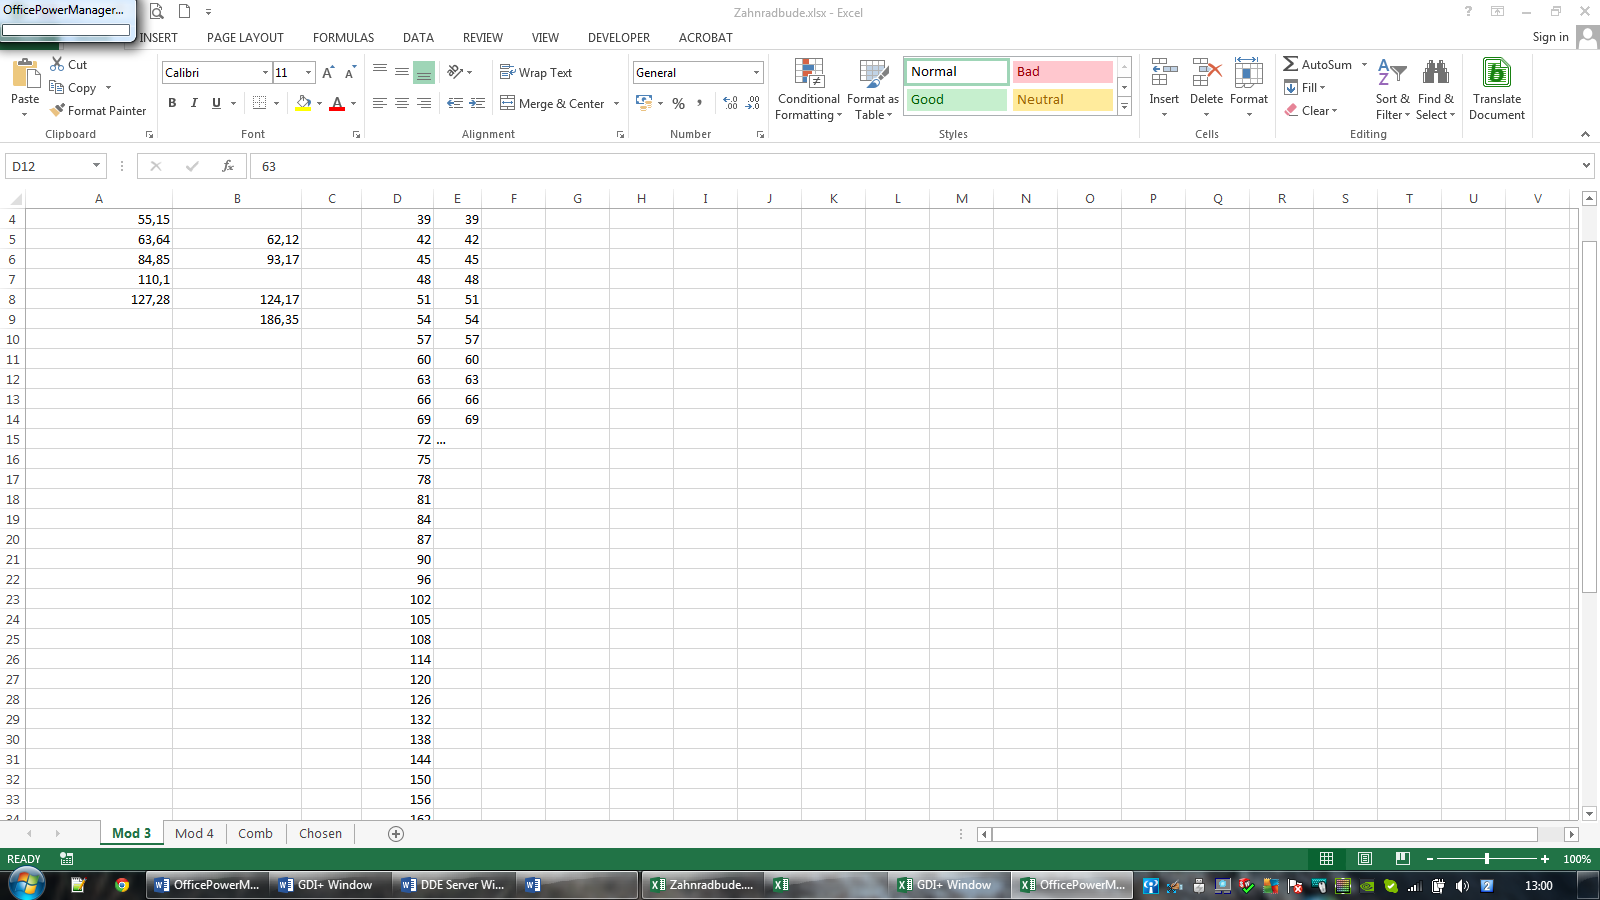
Task: Toggle Italic formatting
Action: point(194,103)
